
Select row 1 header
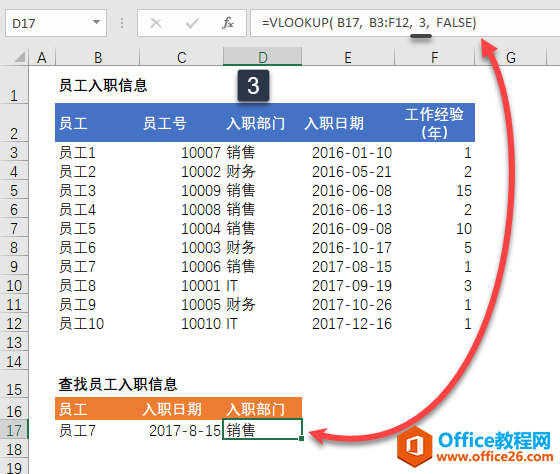(x=14, y=85)
